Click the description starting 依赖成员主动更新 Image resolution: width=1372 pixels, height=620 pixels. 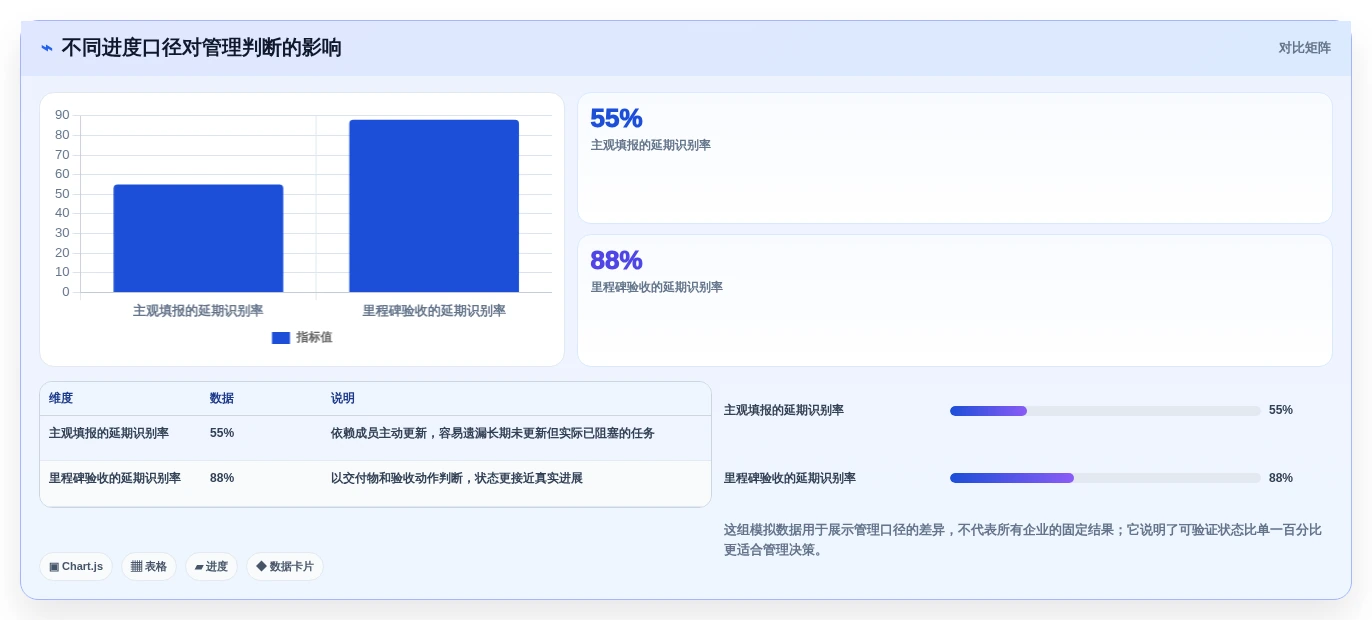click(x=493, y=433)
